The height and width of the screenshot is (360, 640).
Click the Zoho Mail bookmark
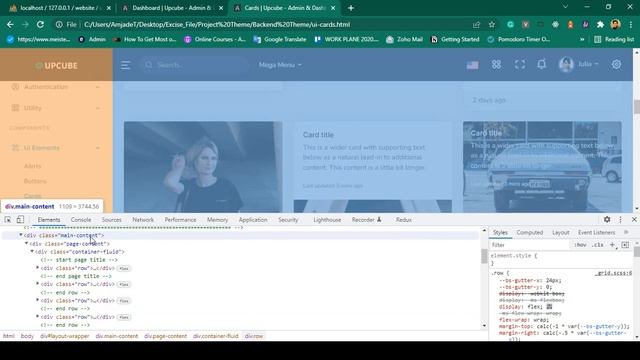coord(404,39)
